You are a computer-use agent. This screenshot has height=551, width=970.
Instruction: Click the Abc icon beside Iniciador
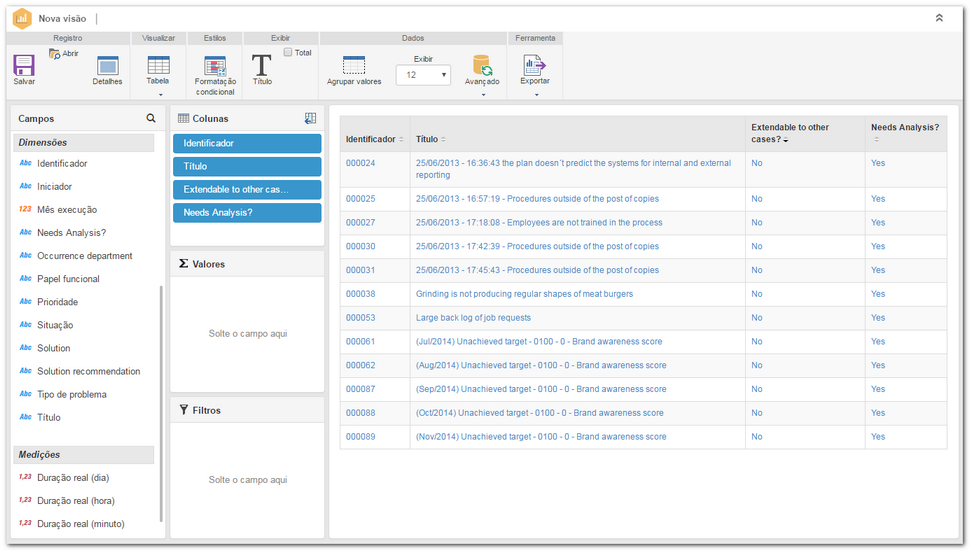25,186
